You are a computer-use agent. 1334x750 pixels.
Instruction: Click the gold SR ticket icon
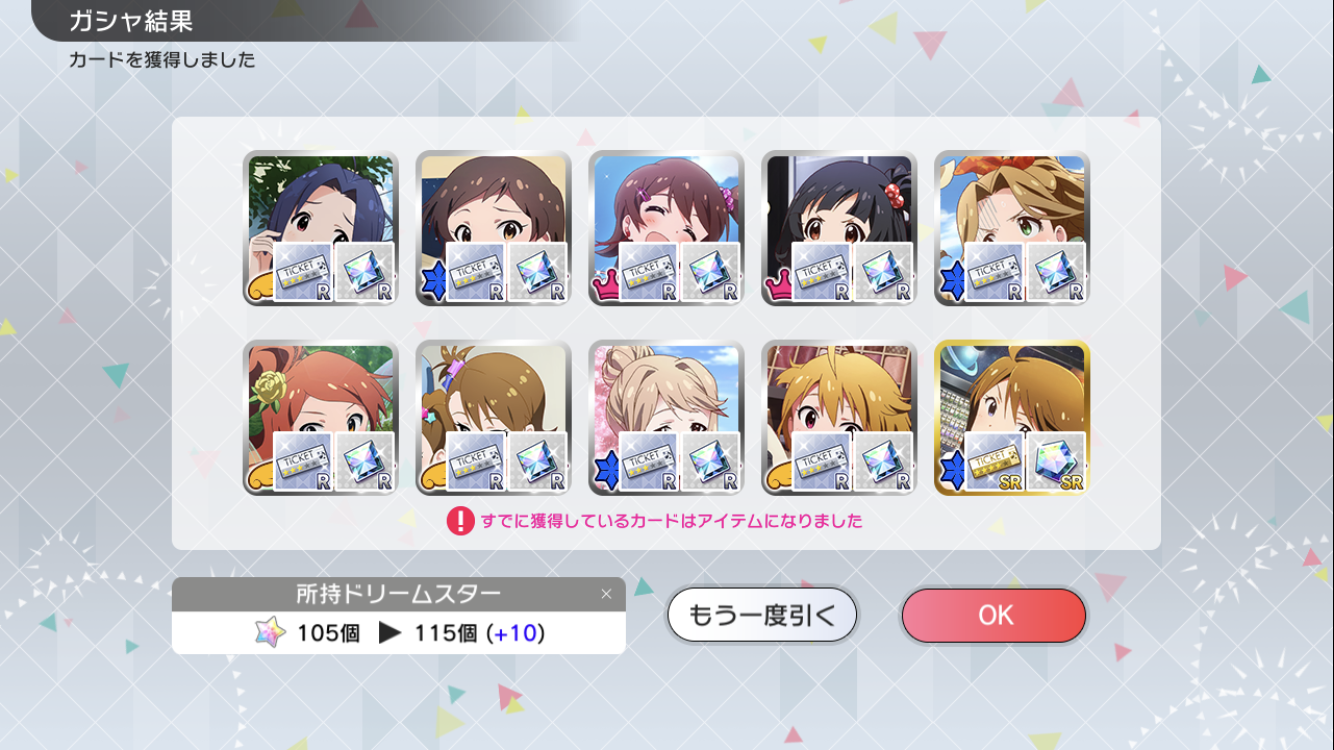pos(995,461)
